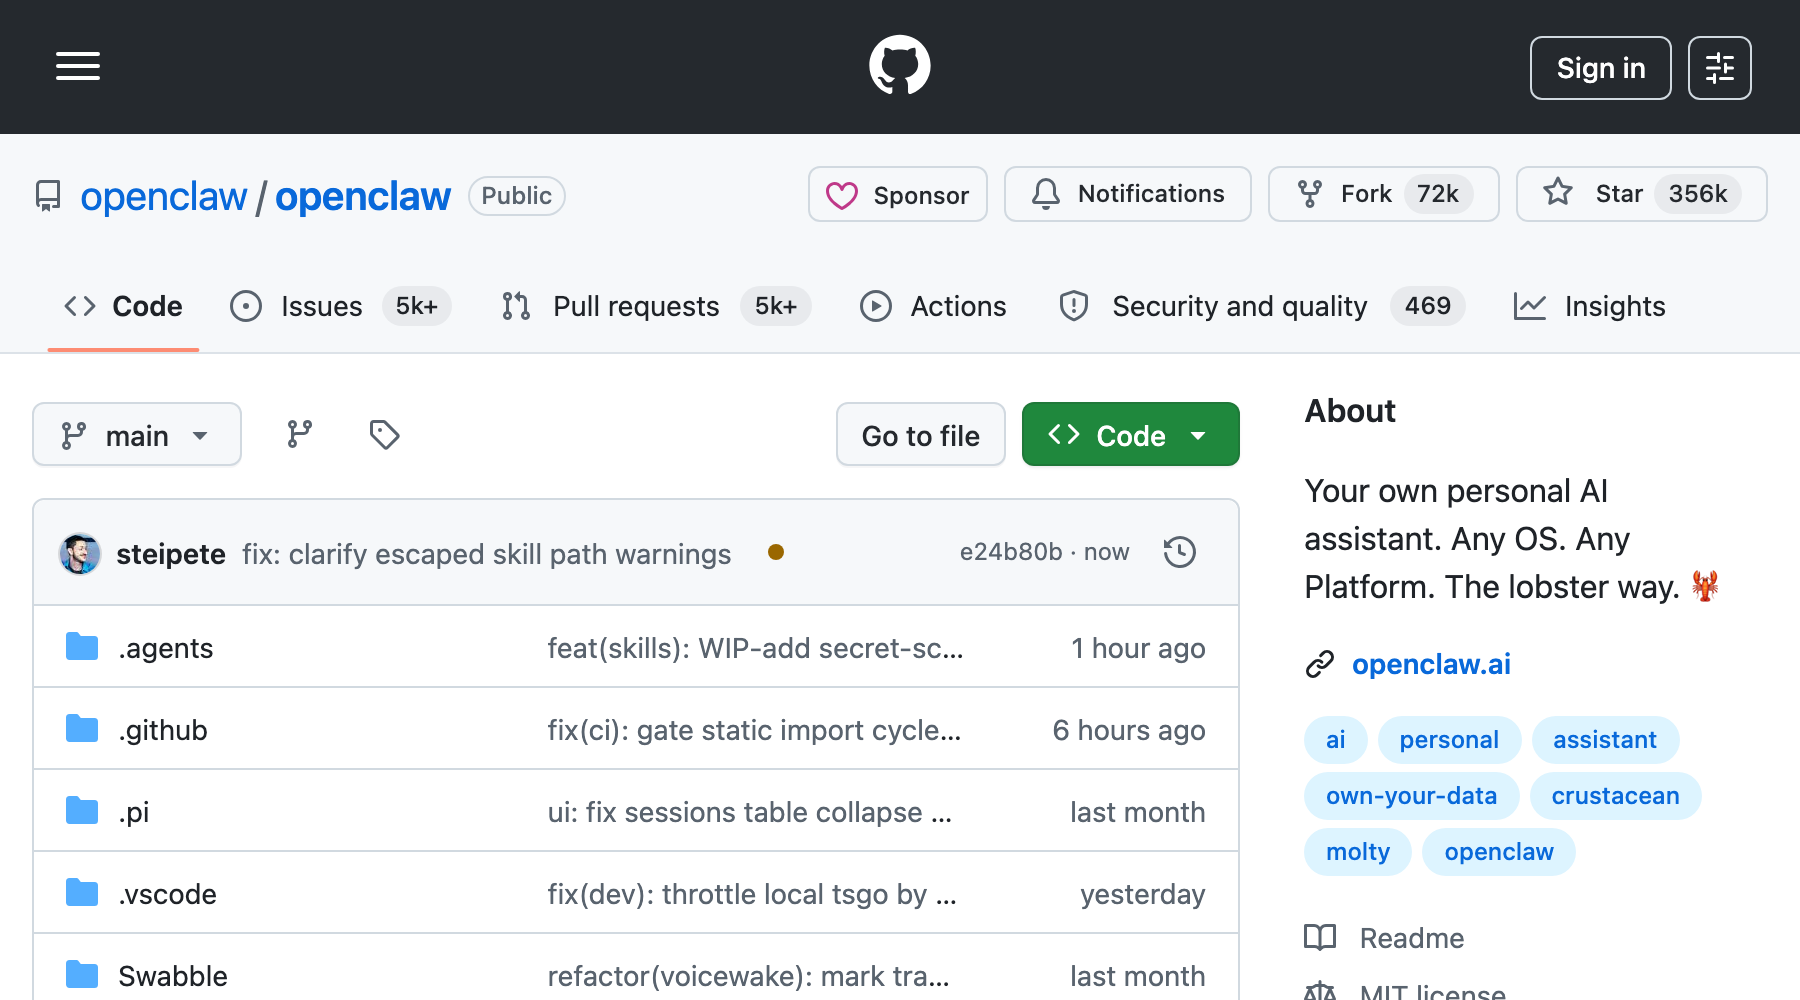Sponsor the openclaw project
1800x1000 pixels.
click(x=897, y=194)
